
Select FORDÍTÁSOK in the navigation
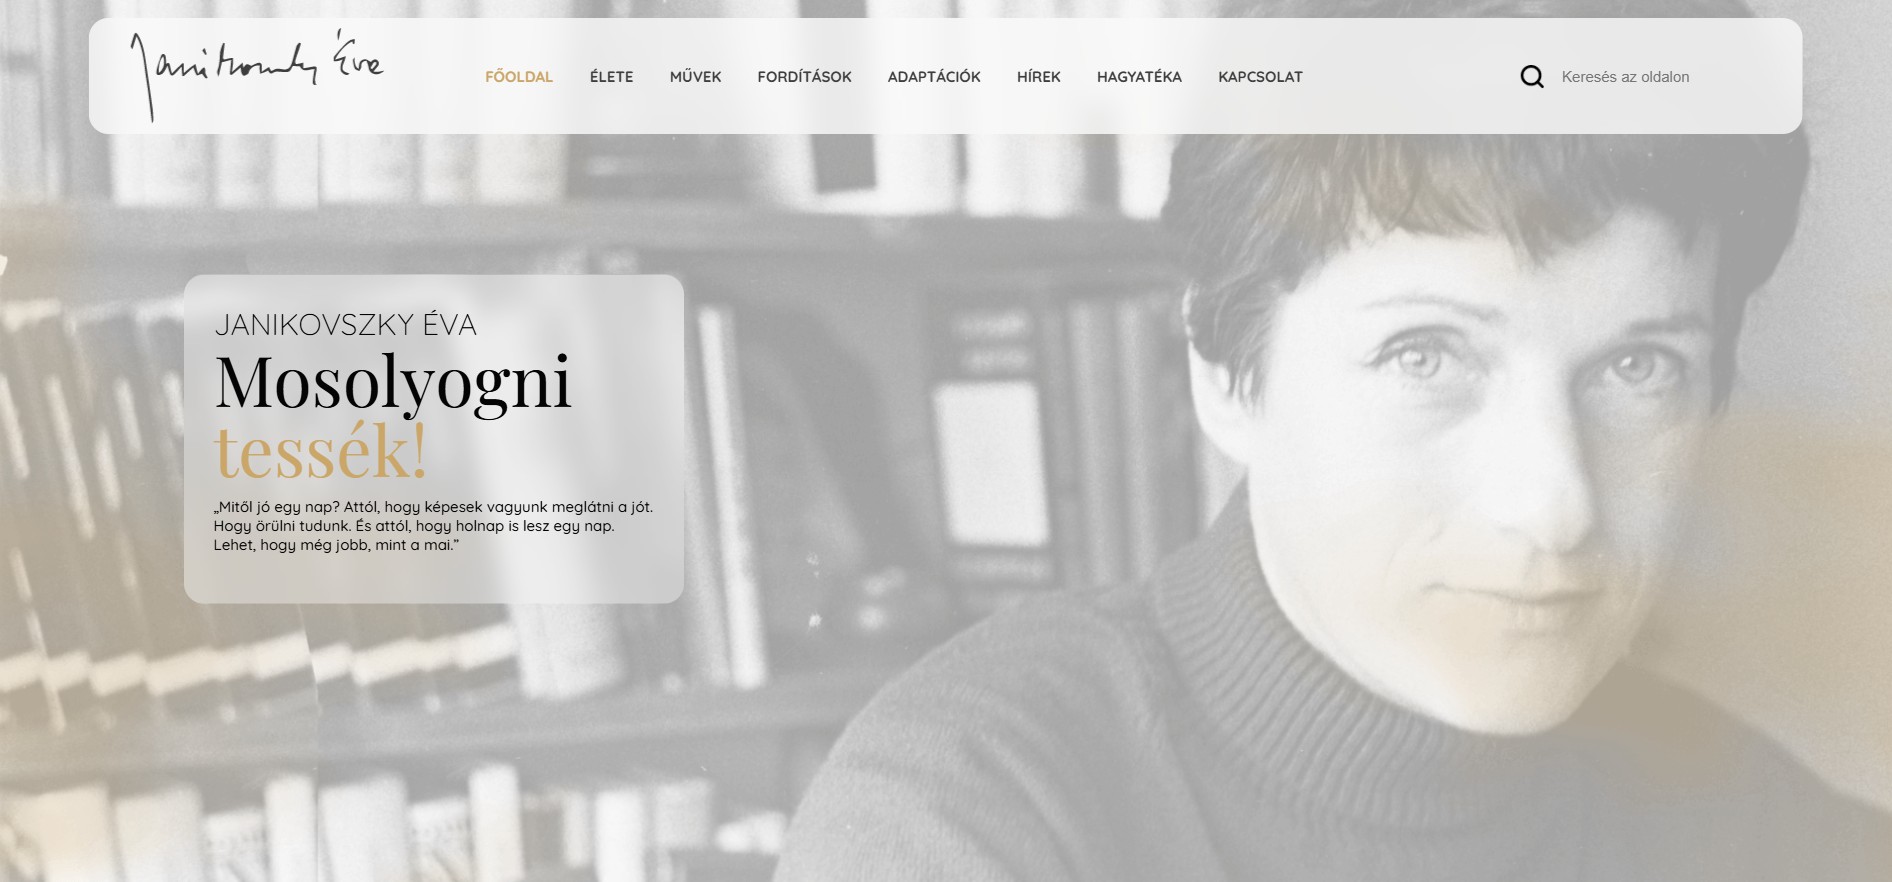pos(804,77)
